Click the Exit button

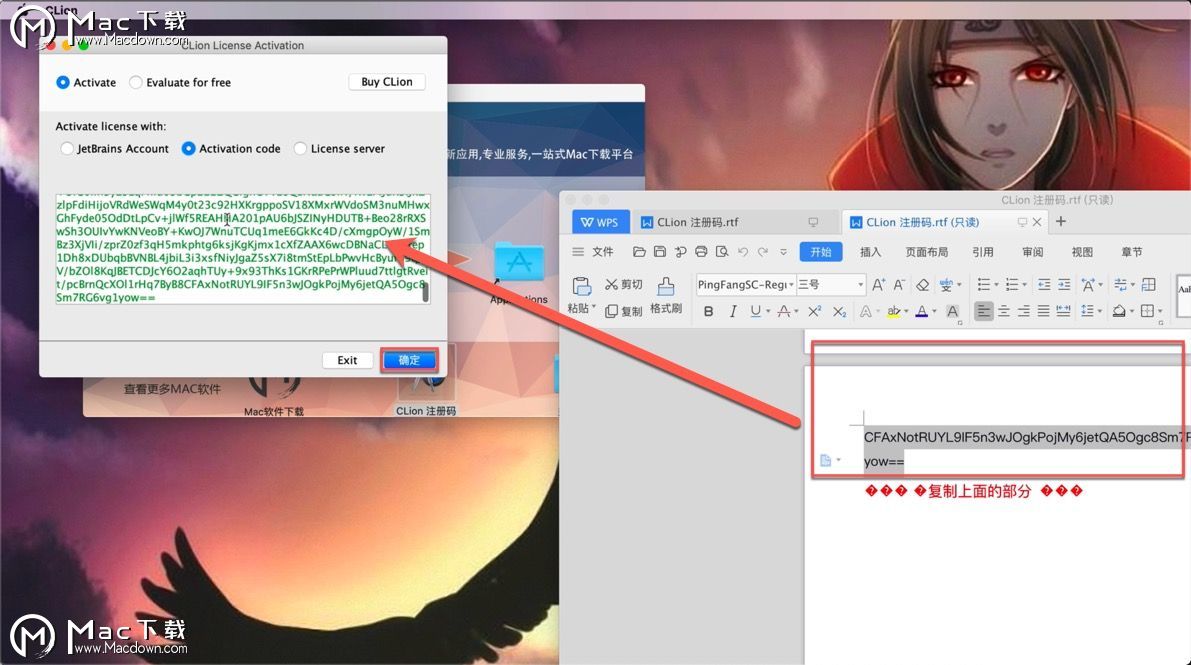tap(347, 360)
